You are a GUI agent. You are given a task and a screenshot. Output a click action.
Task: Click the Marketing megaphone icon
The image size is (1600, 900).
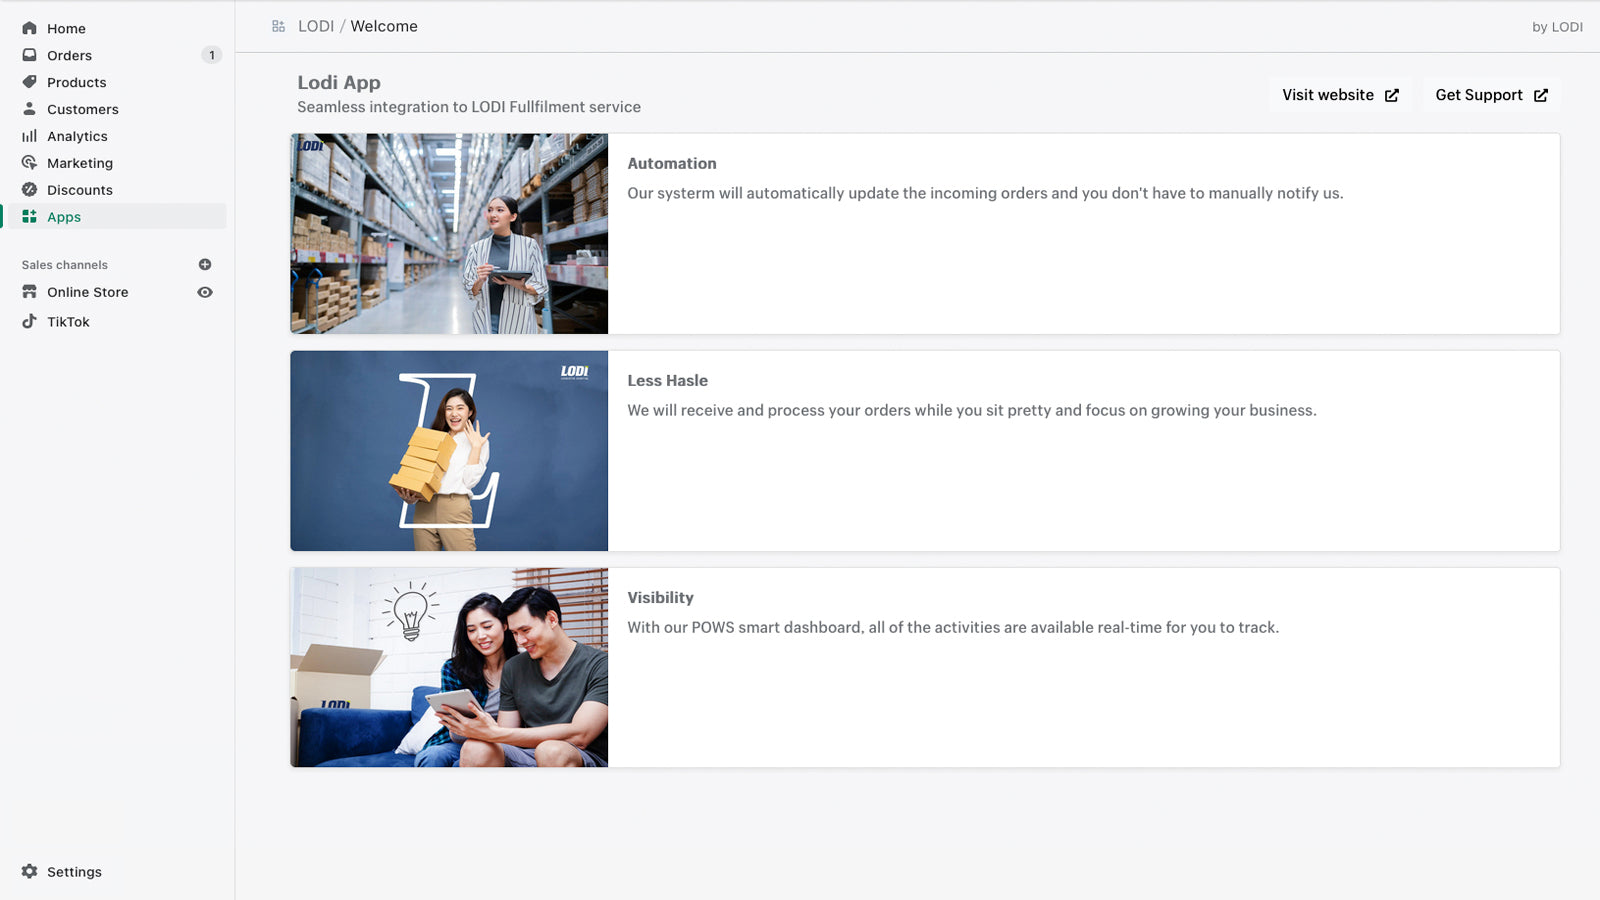pyautogui.click(x=29, y=163)
